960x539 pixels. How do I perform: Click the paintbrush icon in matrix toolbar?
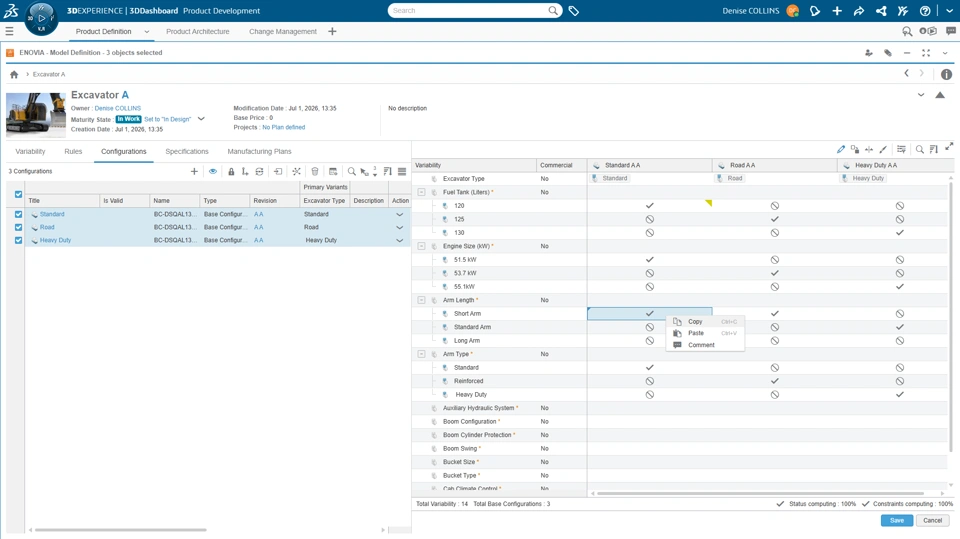tap(883, 149)
